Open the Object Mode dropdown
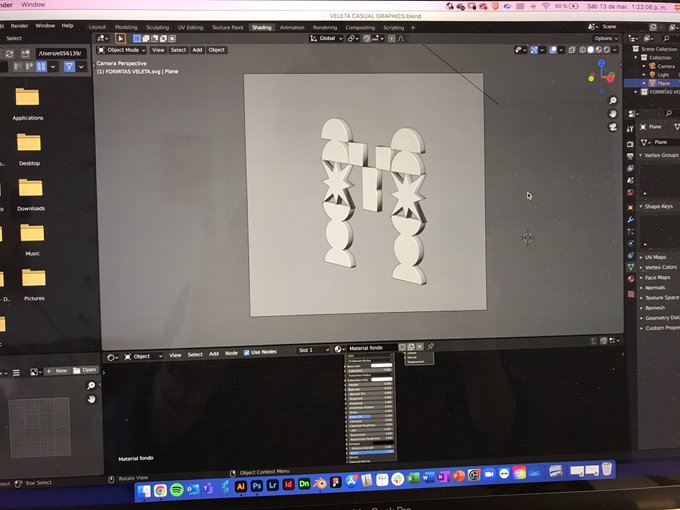 [x=121, y=50]
